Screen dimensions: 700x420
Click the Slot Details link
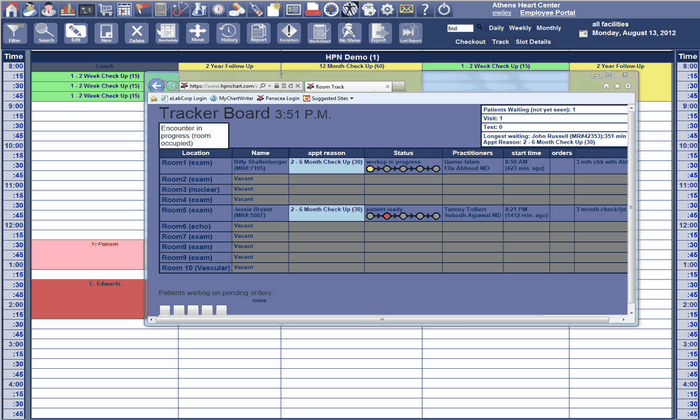[x=534, y=42]
